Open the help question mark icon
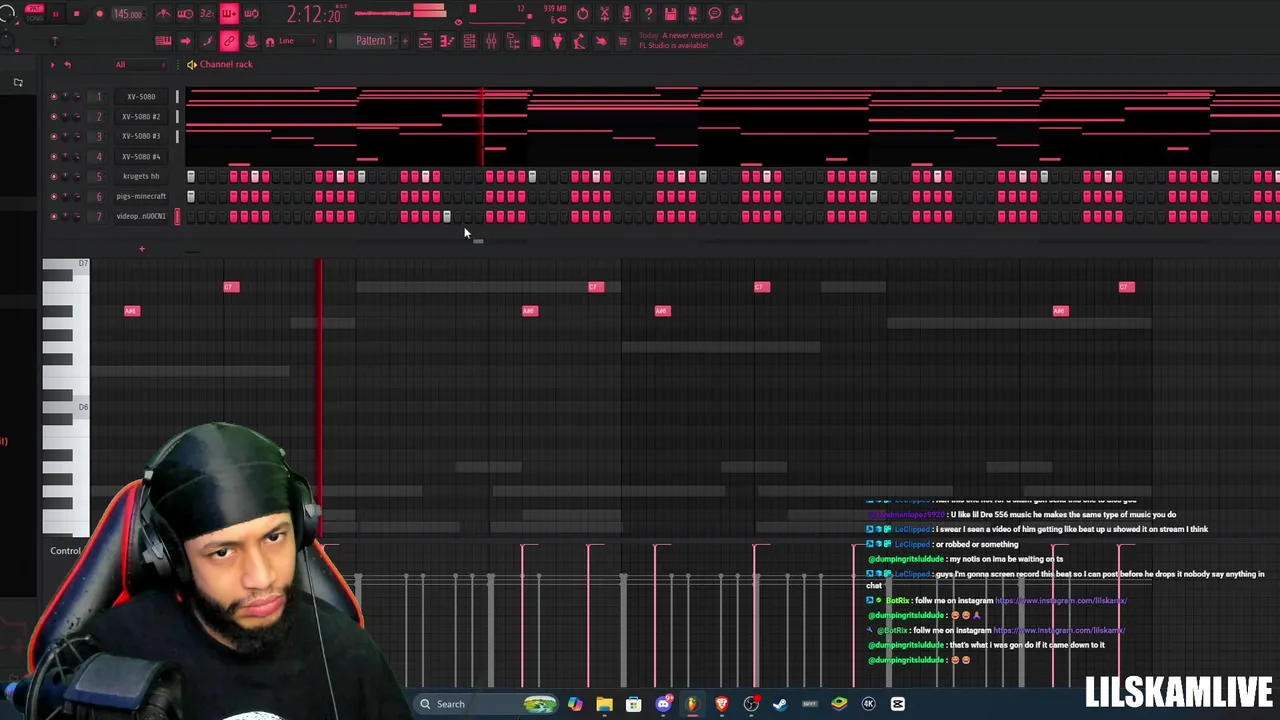This screenshot has height=720, width=1280. click(648, 14)
